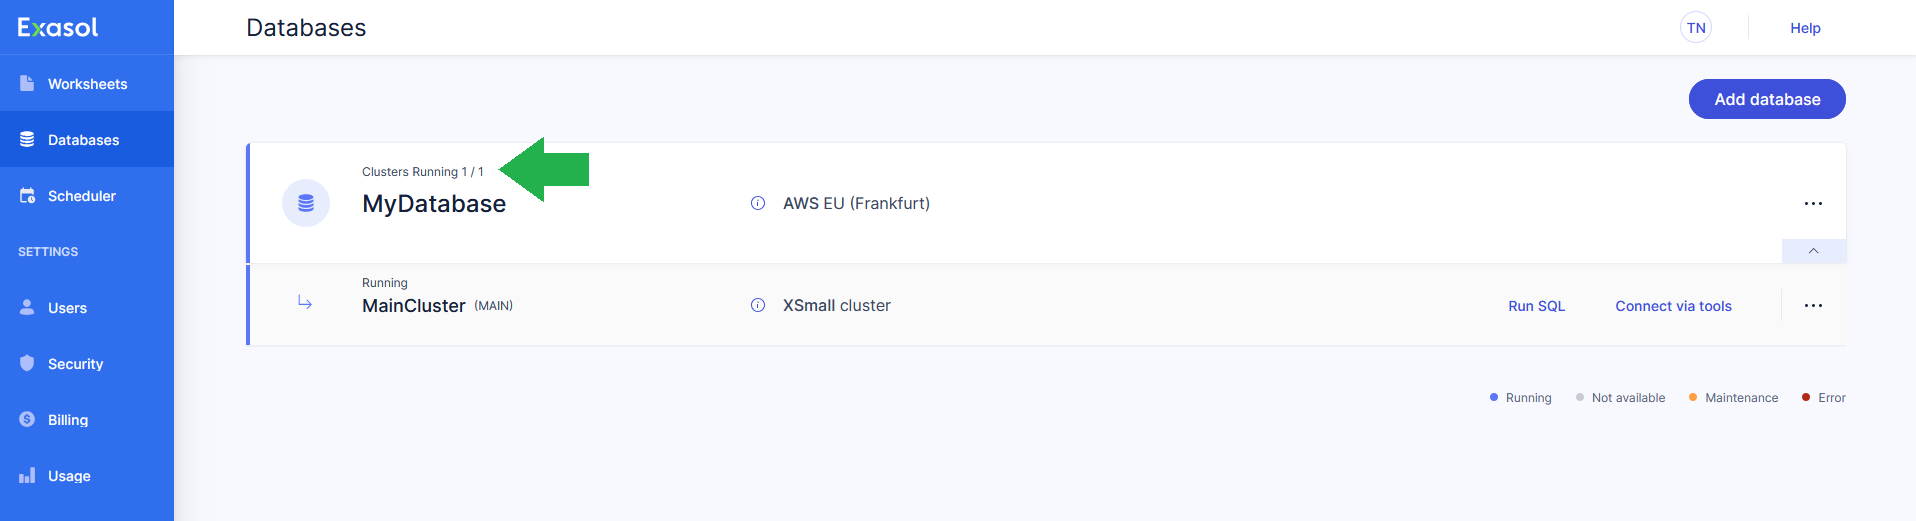Open the Users settings page
Screen dimensions: 1916x521
pos(67,308)
